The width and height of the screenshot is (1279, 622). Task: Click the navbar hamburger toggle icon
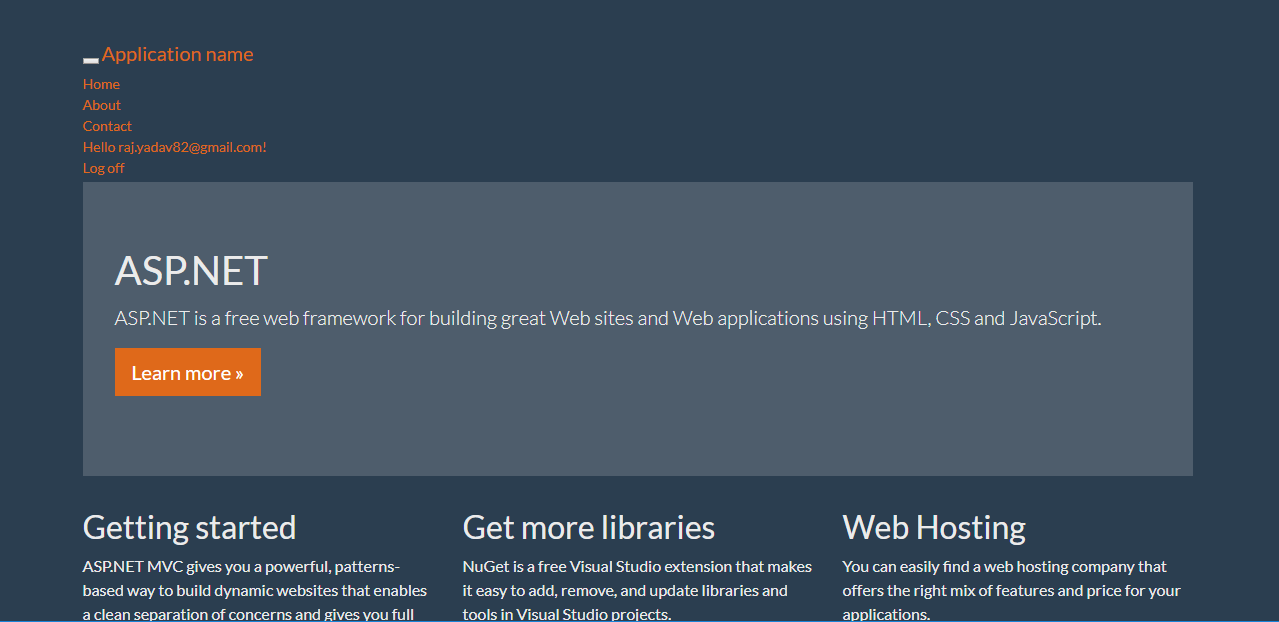(90, 60)
